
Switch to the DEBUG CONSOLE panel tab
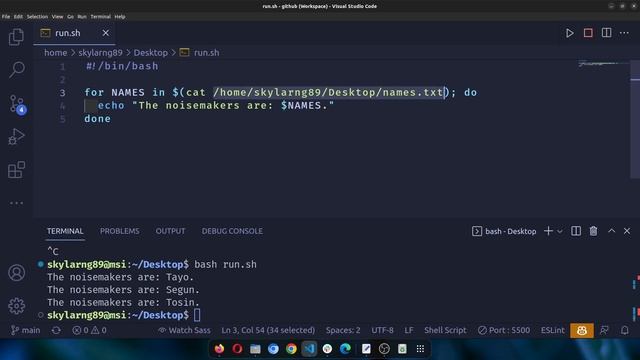(232, 231)
